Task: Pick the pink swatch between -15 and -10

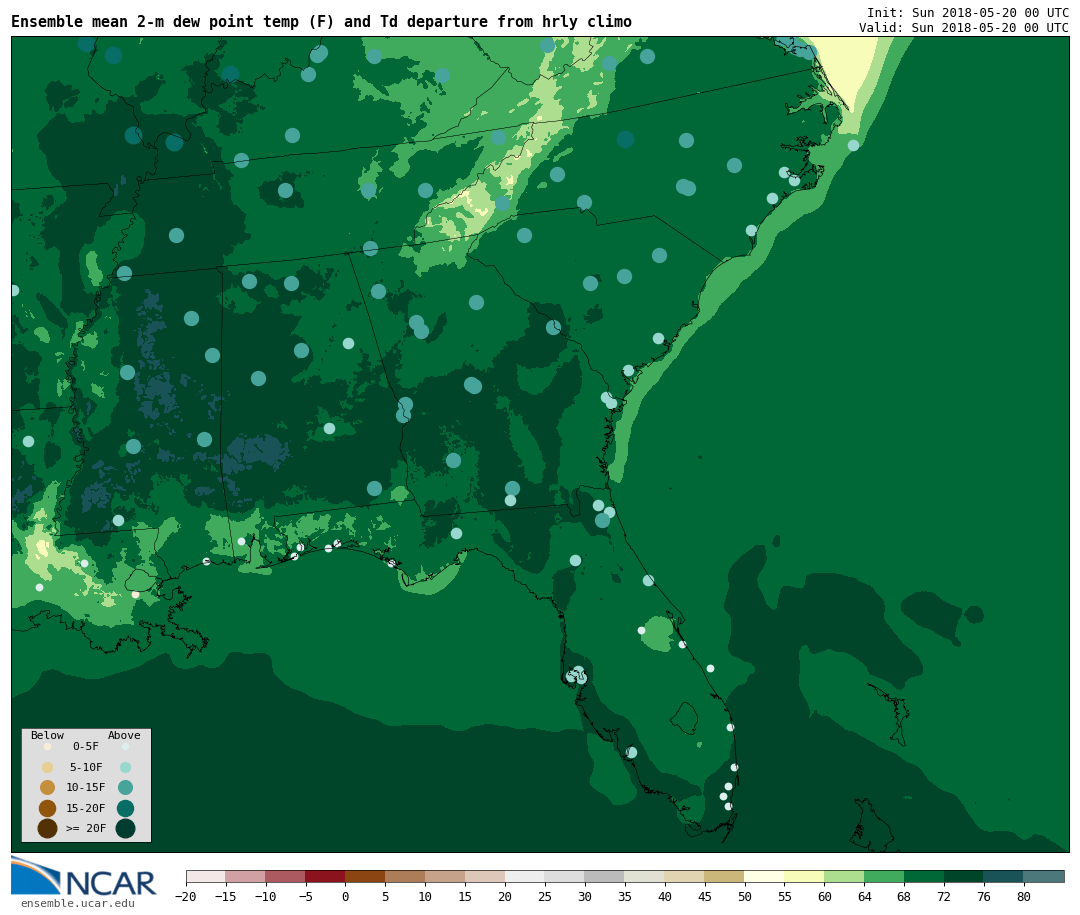Action: click(x=245, y=876)
